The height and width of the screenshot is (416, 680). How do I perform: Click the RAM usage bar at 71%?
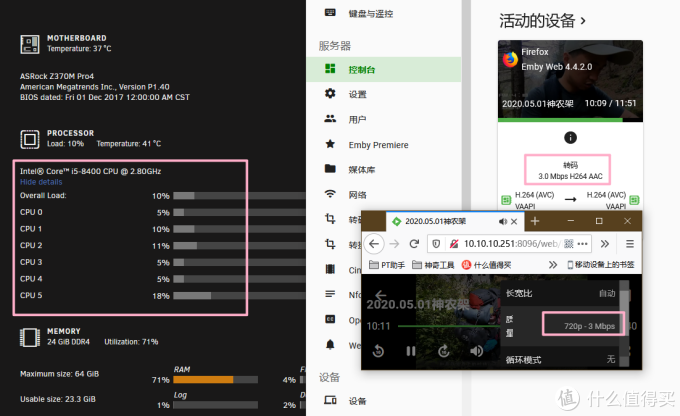[x=216, y=380]
